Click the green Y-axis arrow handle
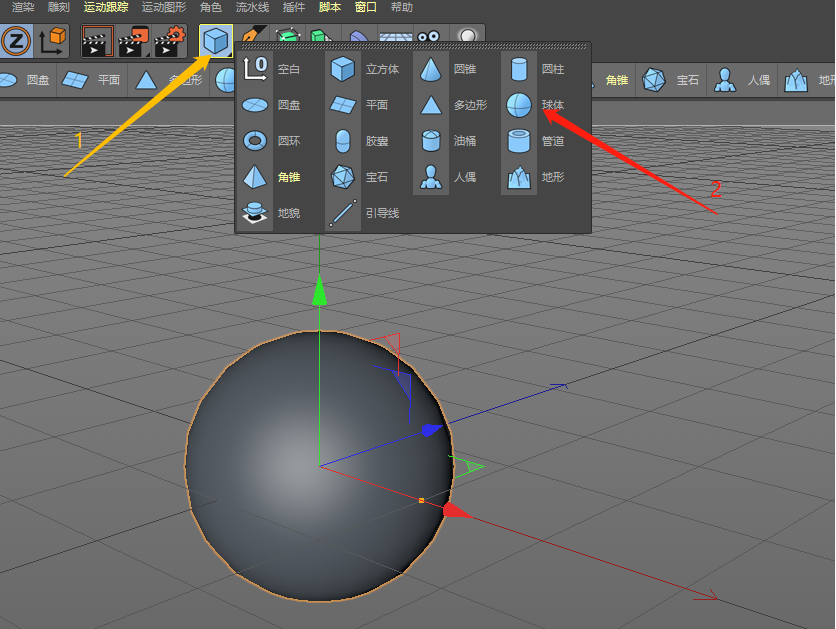 click(x=319, y=291)
